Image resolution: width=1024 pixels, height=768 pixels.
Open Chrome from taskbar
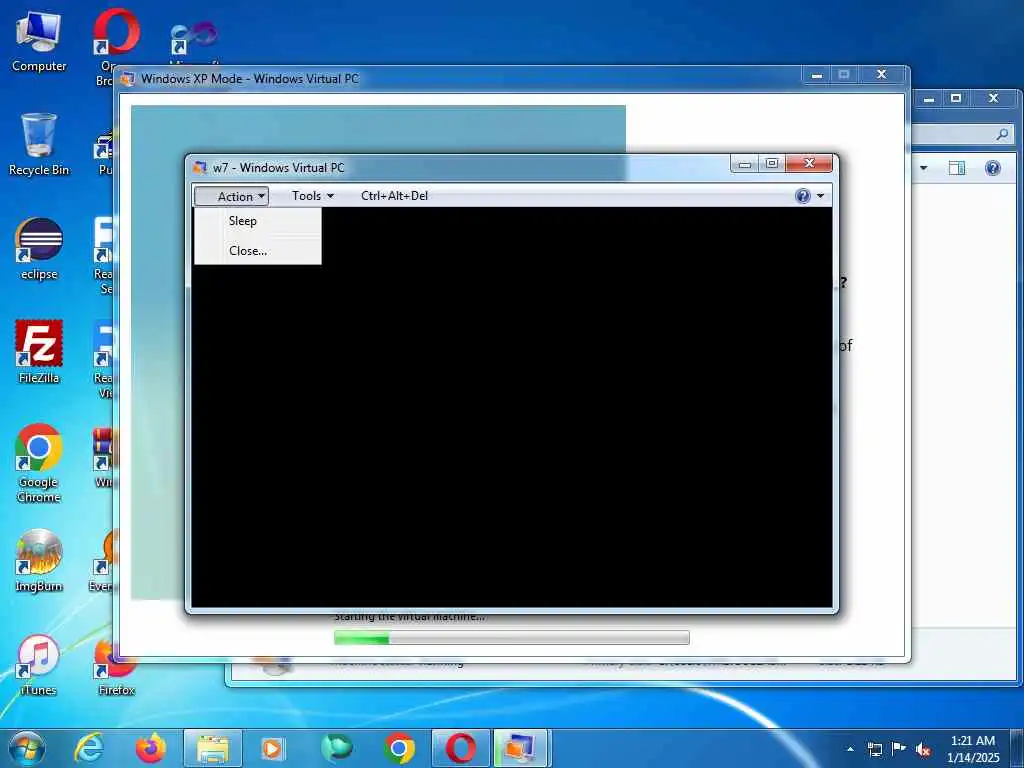pos(400,748)
